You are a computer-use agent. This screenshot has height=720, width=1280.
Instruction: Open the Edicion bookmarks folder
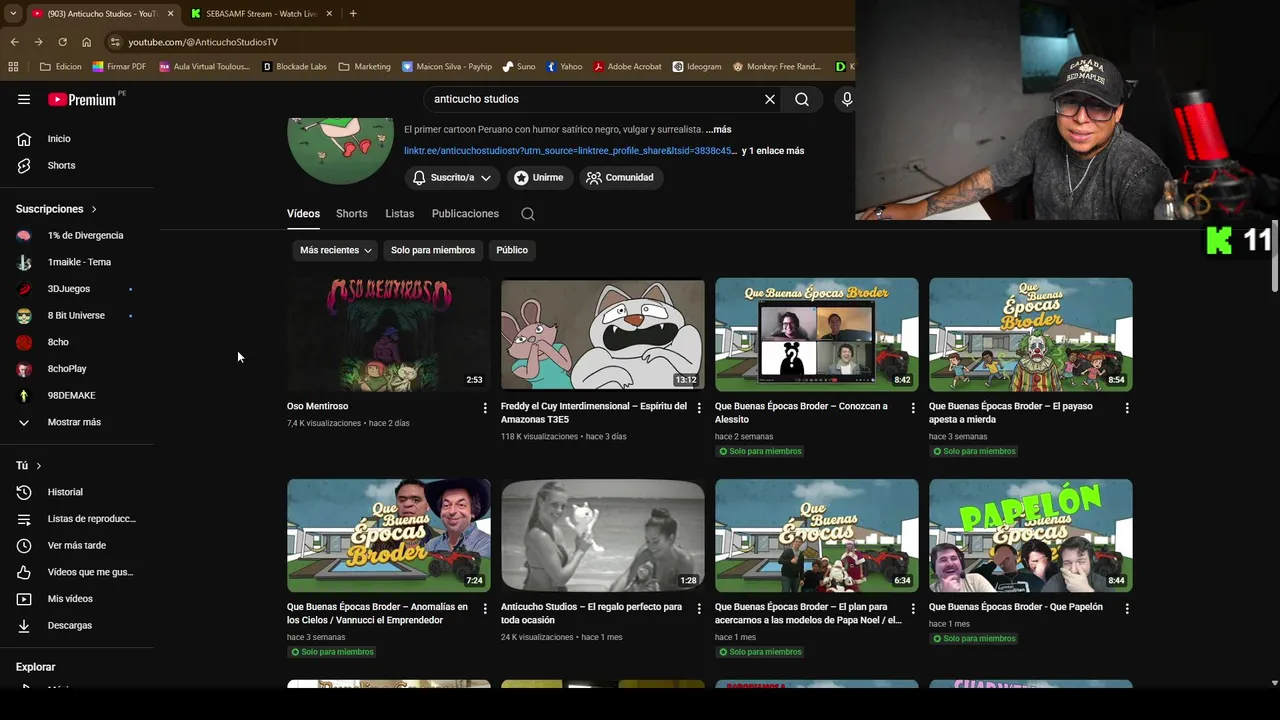[61, 67]
